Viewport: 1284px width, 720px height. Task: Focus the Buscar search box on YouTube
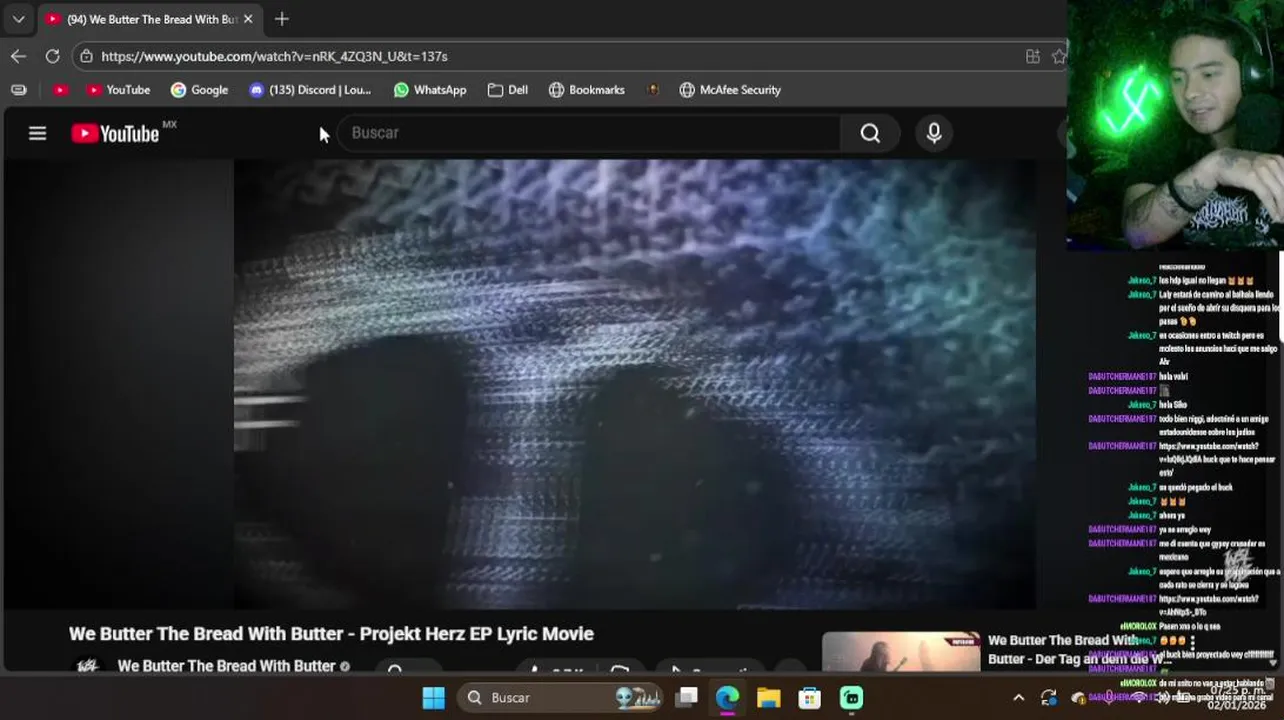click(x=590, y=133)
